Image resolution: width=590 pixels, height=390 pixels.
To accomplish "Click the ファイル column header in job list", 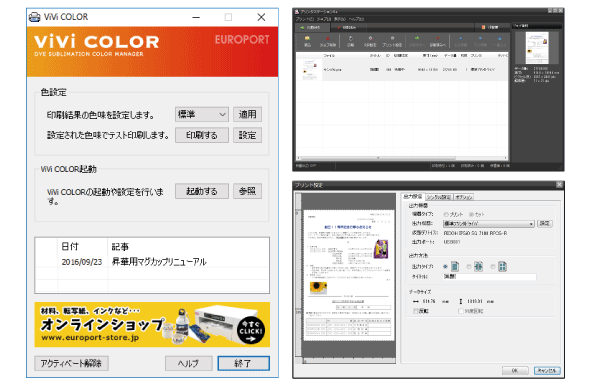I will coord(329,55).
